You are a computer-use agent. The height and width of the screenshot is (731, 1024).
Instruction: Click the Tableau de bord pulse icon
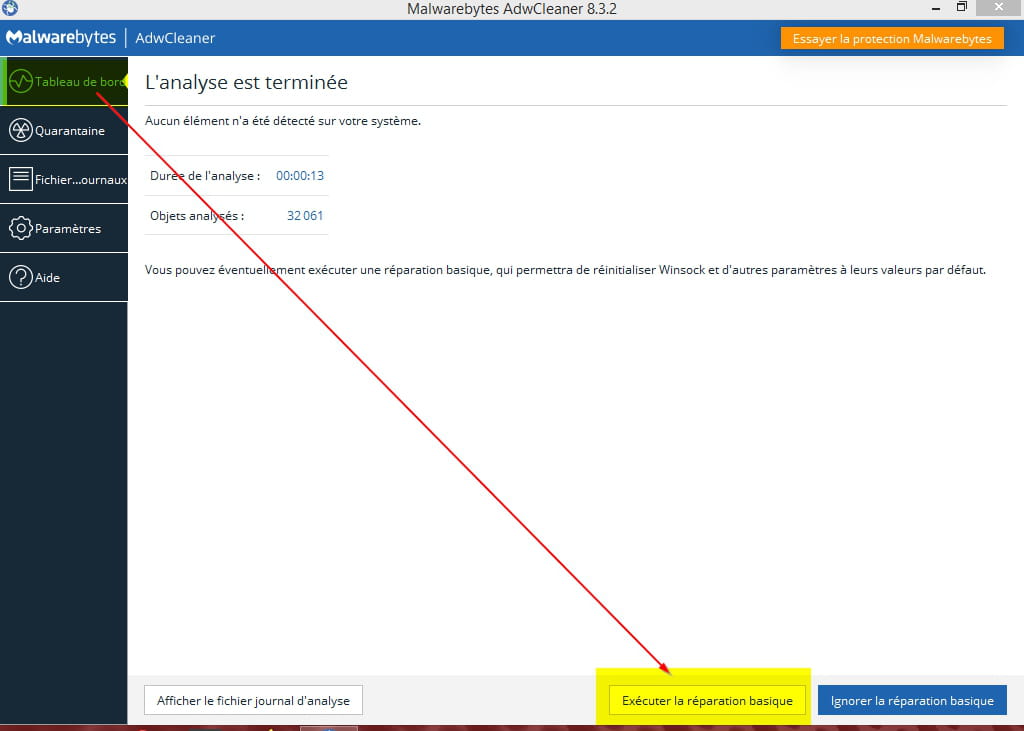21,82
